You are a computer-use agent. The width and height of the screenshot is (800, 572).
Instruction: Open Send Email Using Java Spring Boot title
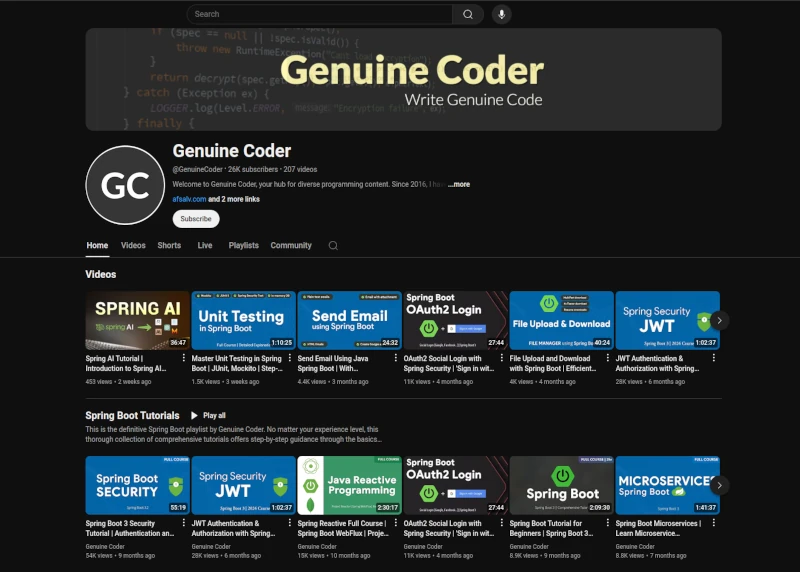tap(333, 363)
